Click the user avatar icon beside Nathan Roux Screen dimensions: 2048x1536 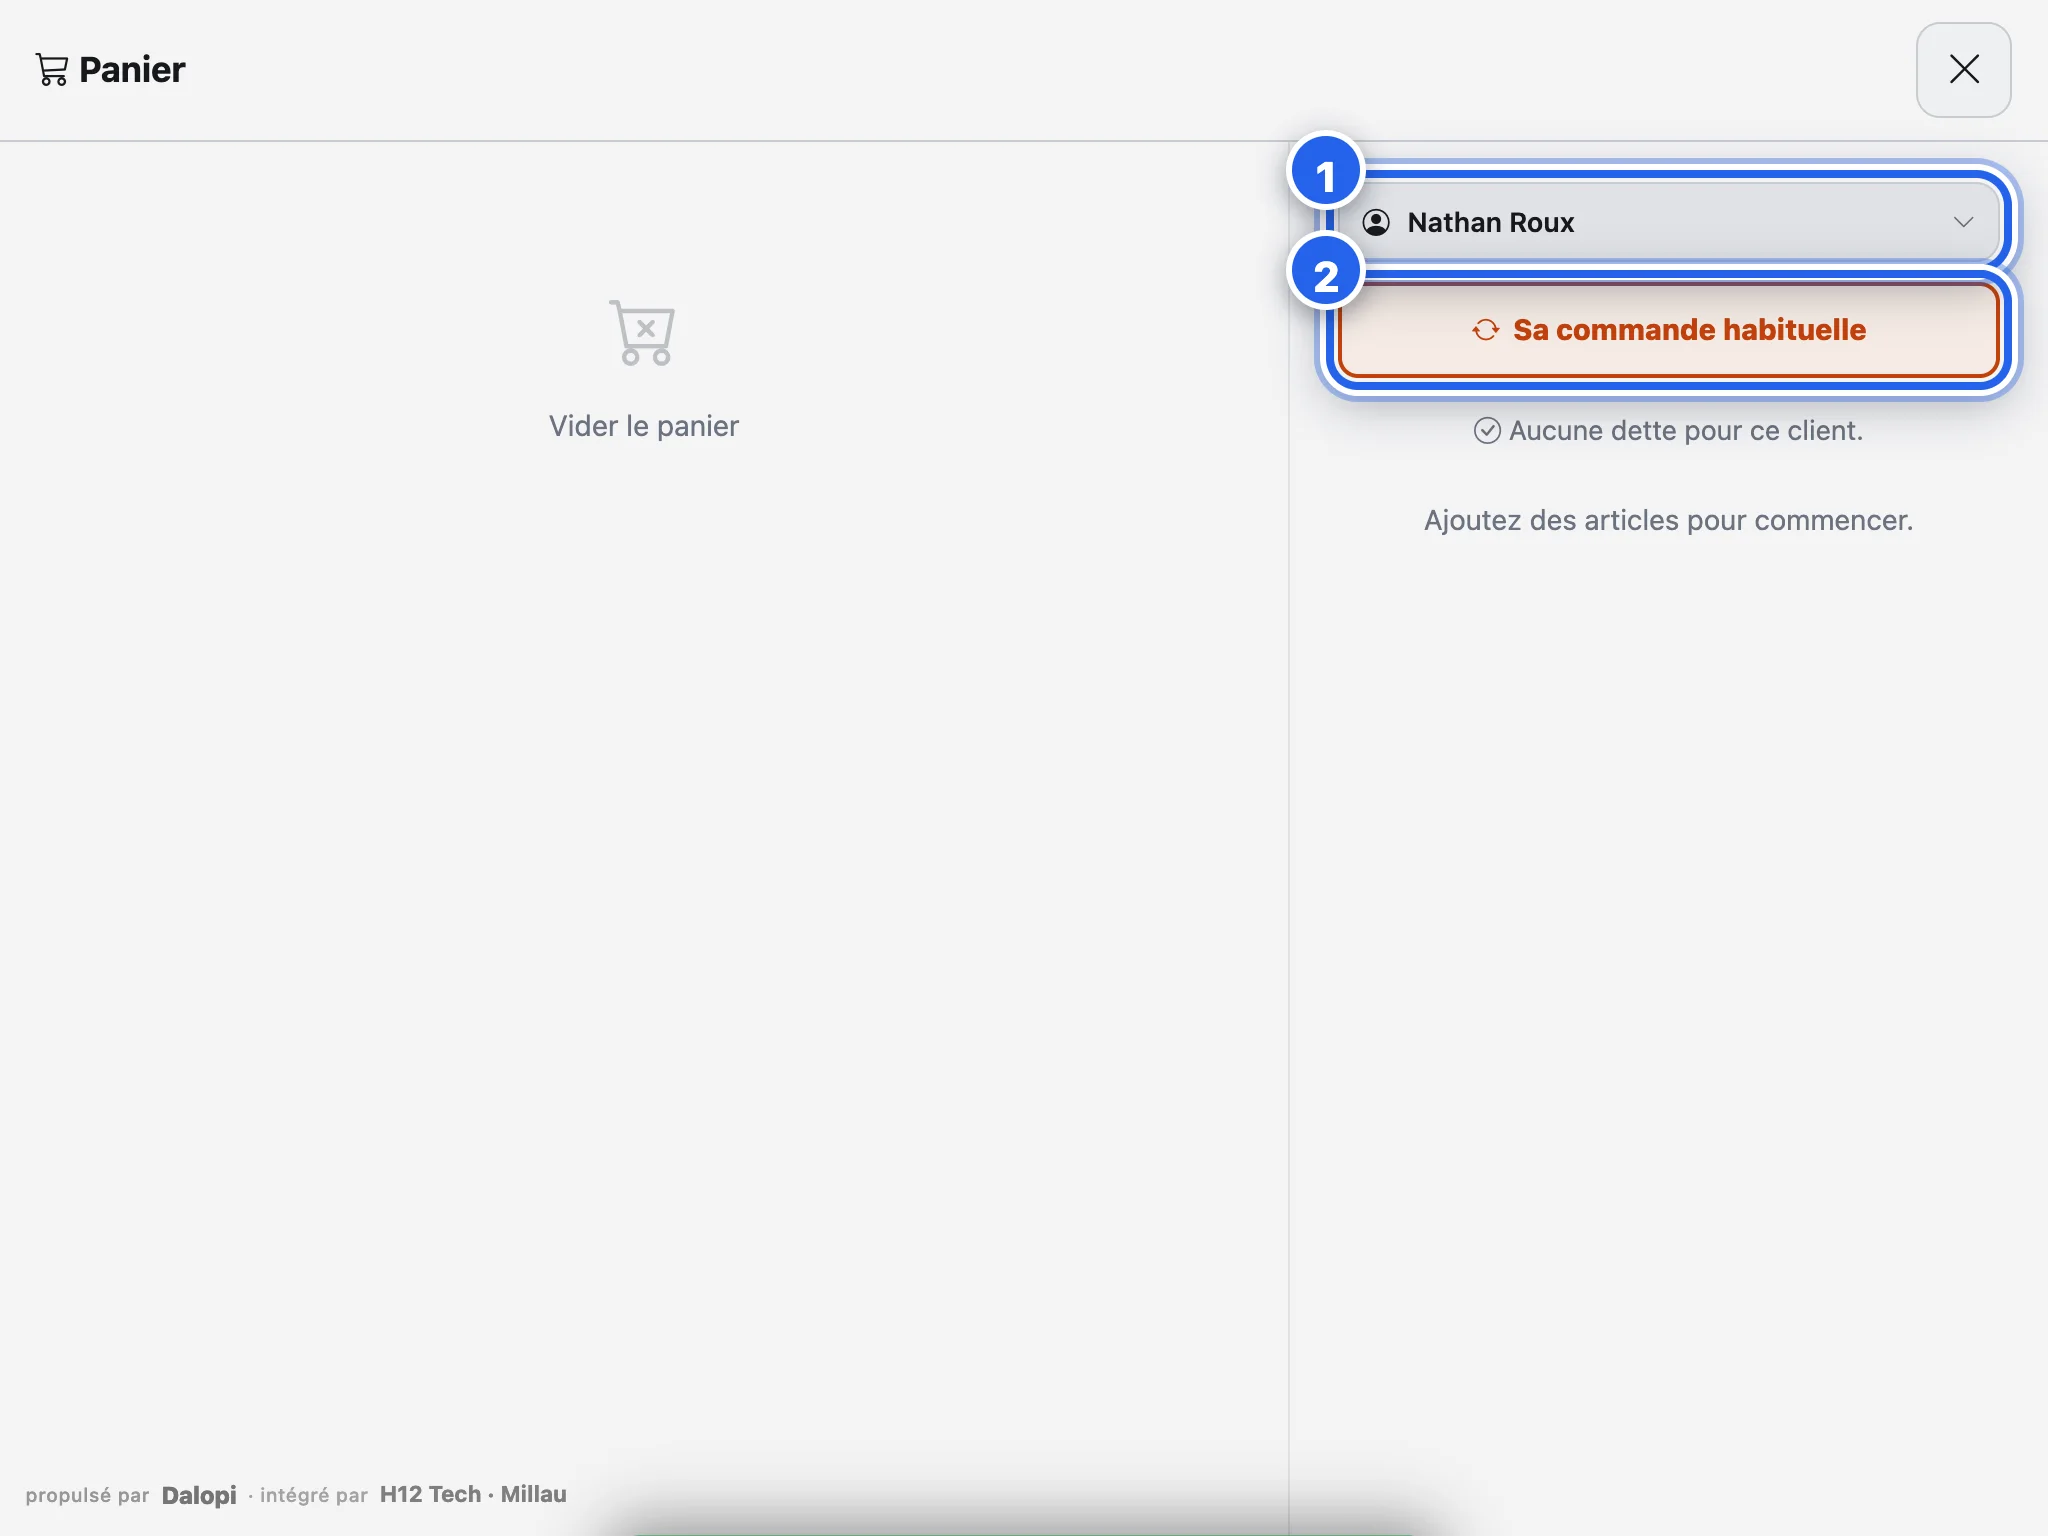(x=1376, y=222)
